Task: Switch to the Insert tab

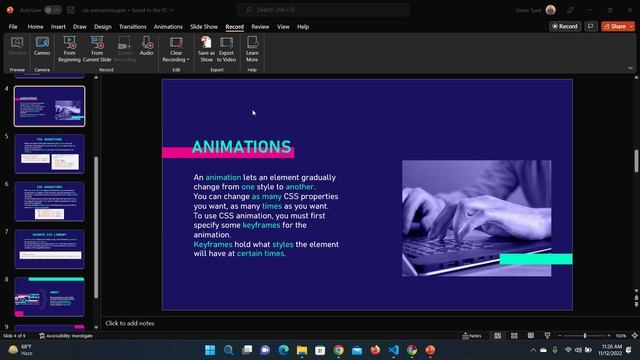Action: pos(58,27)
